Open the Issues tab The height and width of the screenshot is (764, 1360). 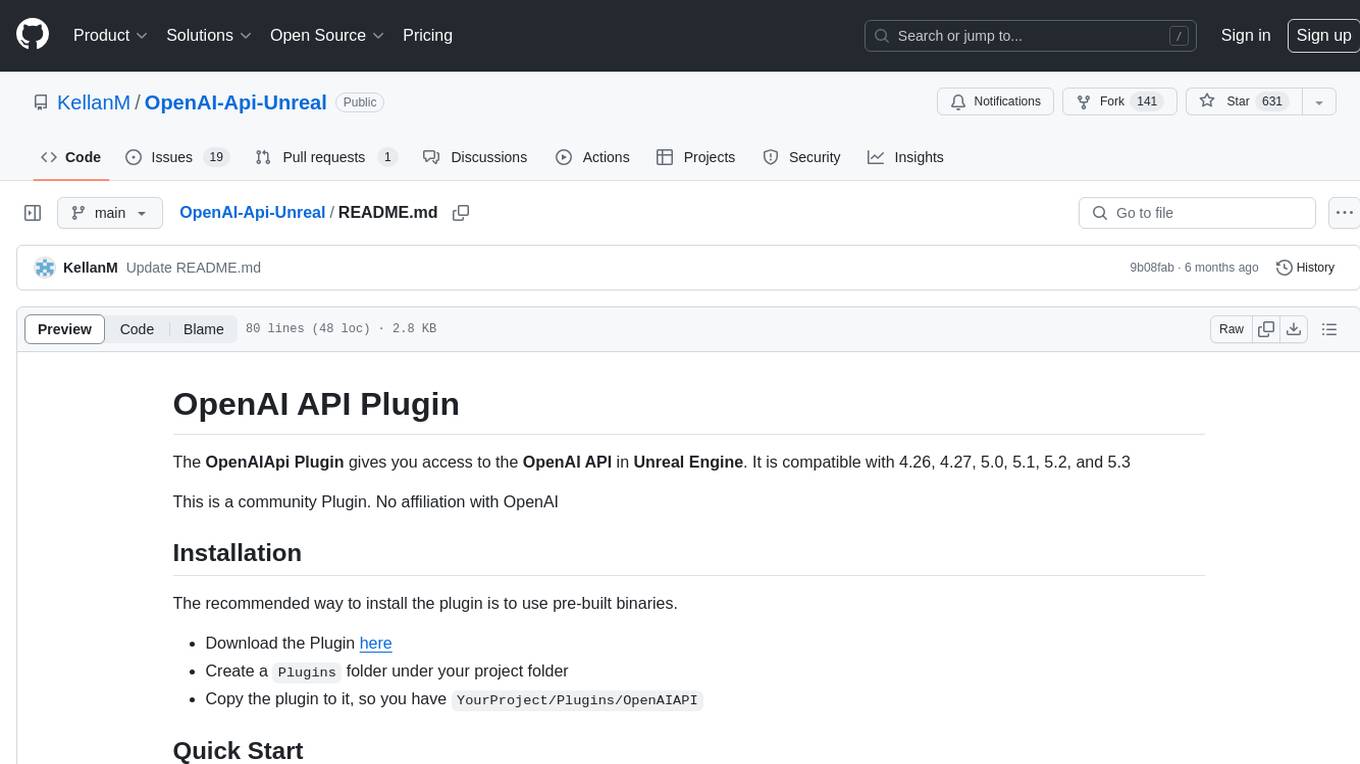point(177,157)
